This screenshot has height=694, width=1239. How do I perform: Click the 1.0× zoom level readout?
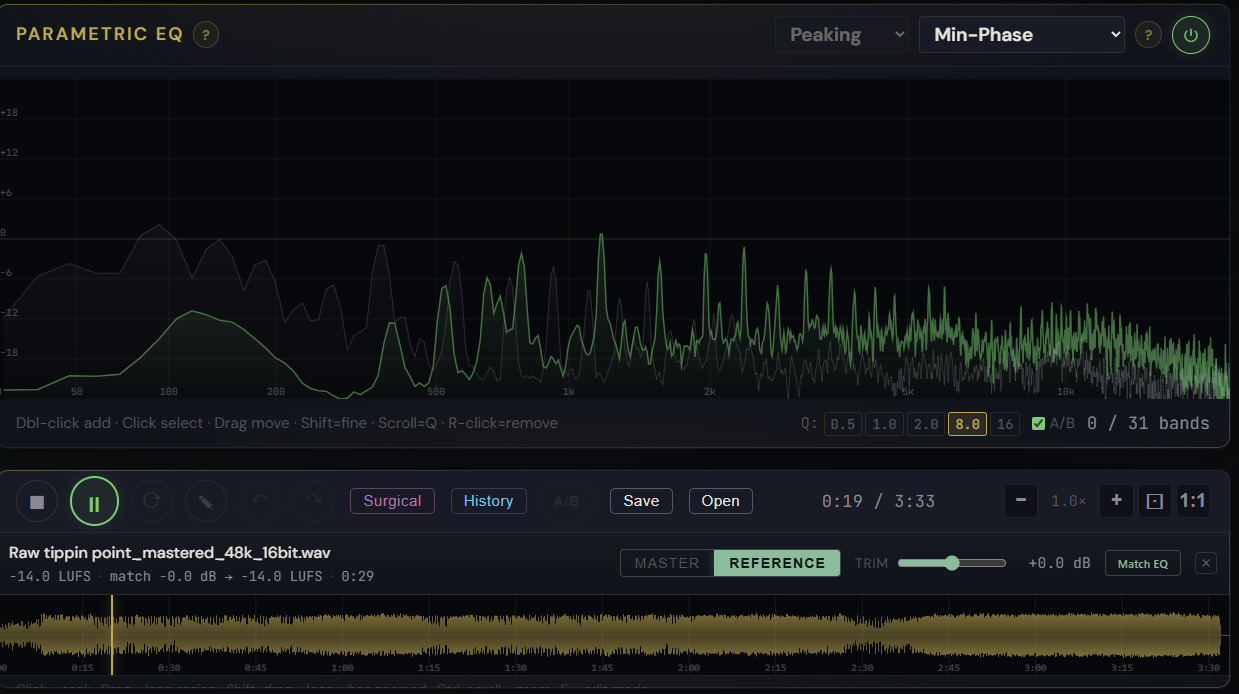[1068, 501]
